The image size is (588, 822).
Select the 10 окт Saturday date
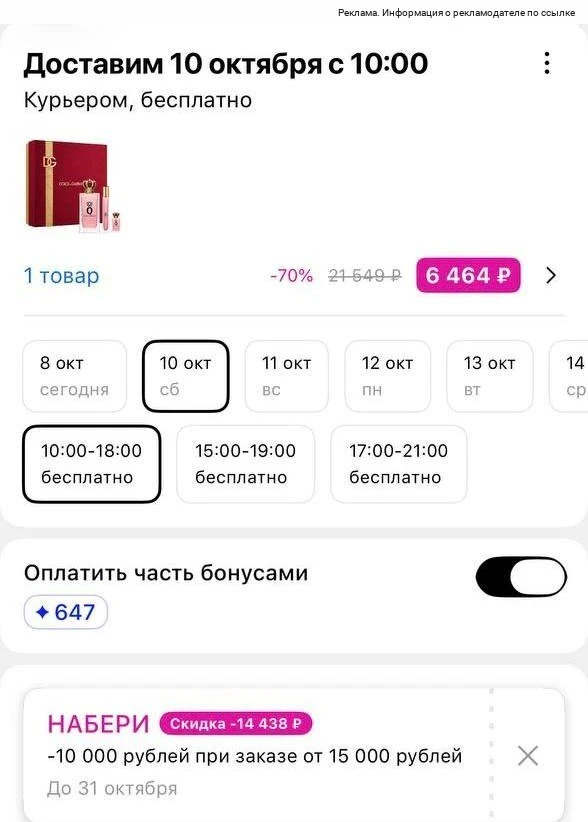(x=186, y=376)
